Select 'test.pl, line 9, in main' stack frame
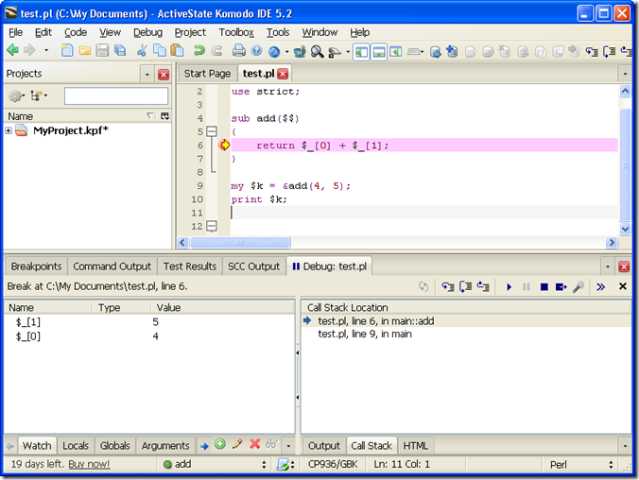 point(365,334)
